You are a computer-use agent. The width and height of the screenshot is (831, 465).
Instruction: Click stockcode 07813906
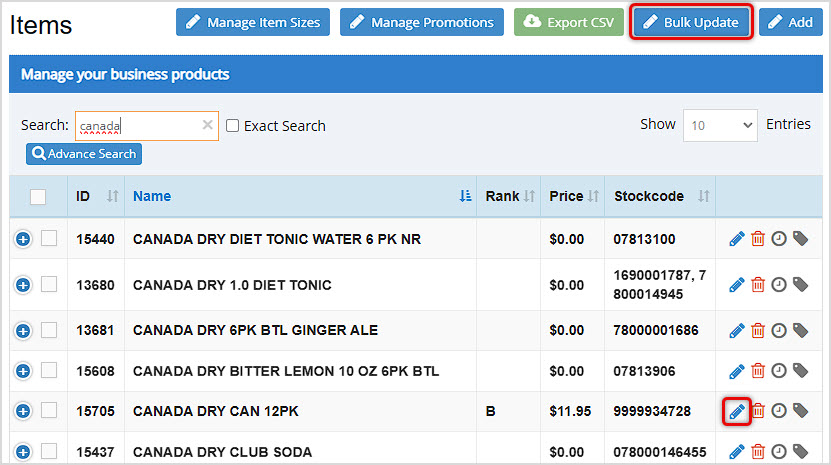pyautogui.click(x=644, y=371)
